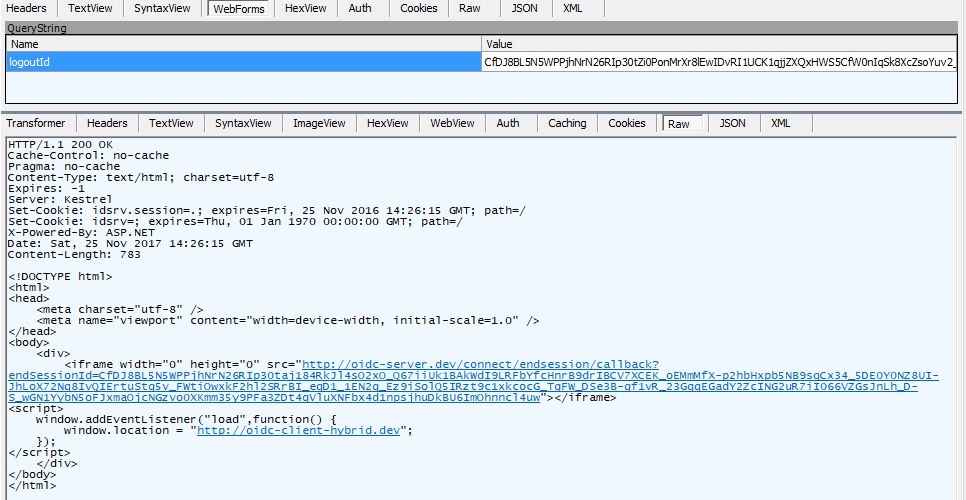Open the request Cookies tab

[x=419, y=9]
